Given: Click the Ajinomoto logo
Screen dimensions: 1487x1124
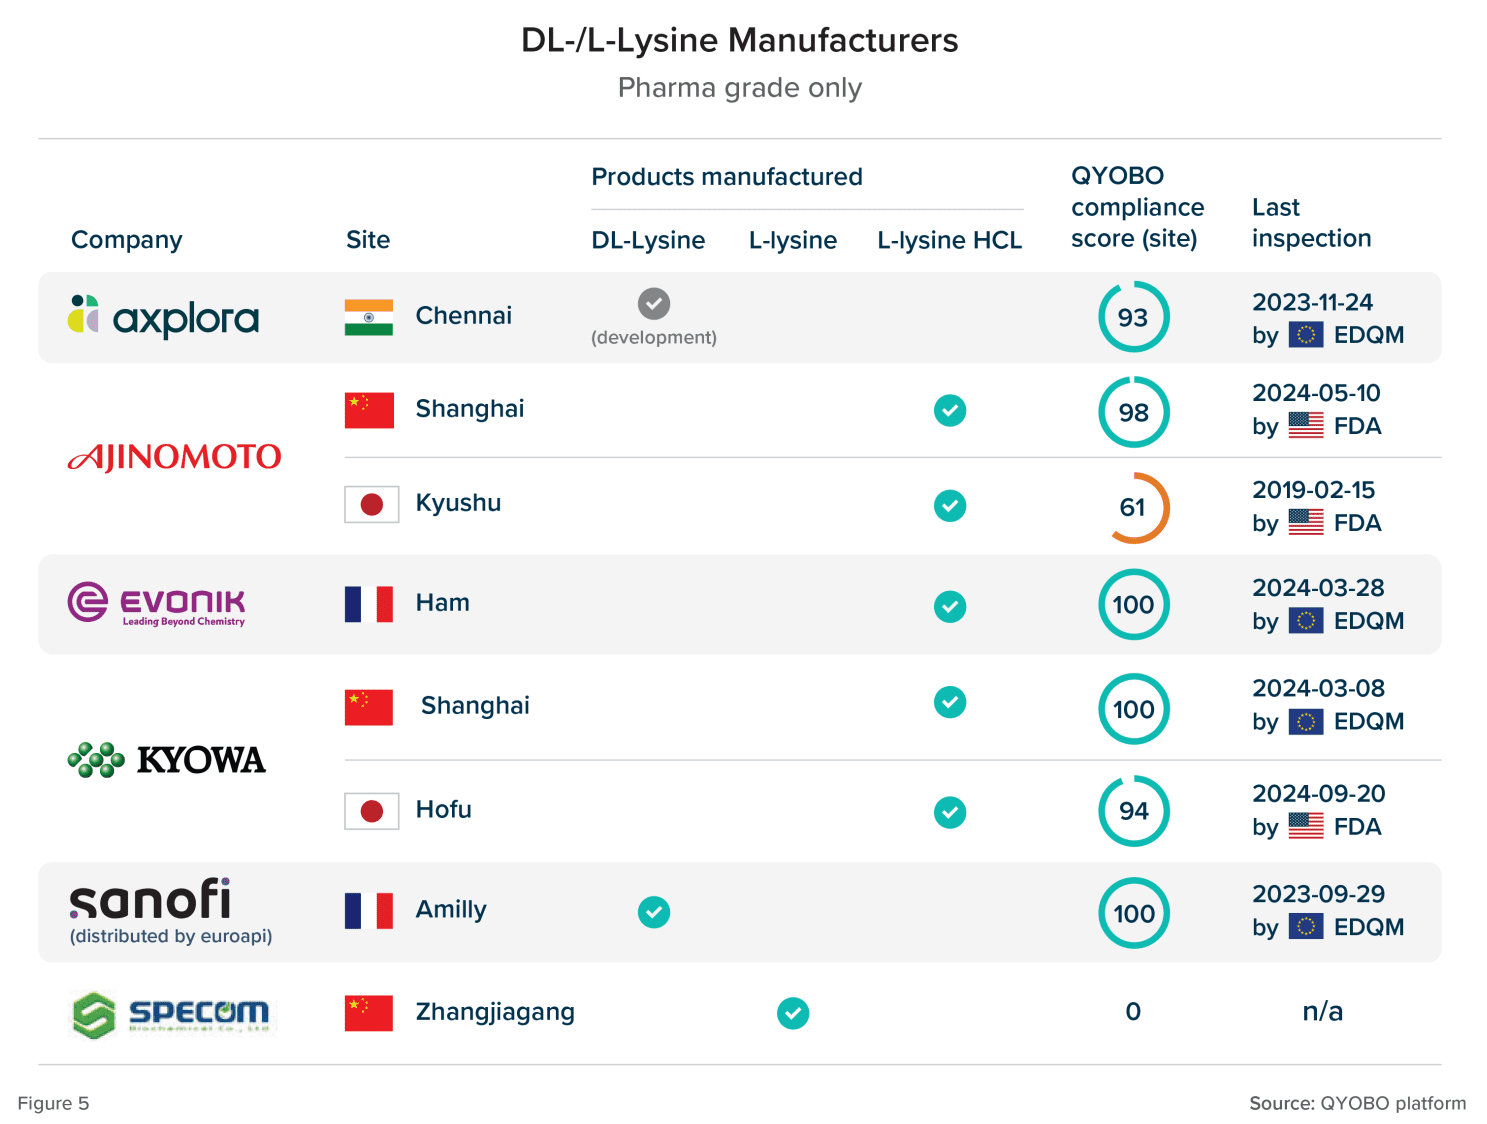Looking at the screenshot, I should [x=175, y=457].
